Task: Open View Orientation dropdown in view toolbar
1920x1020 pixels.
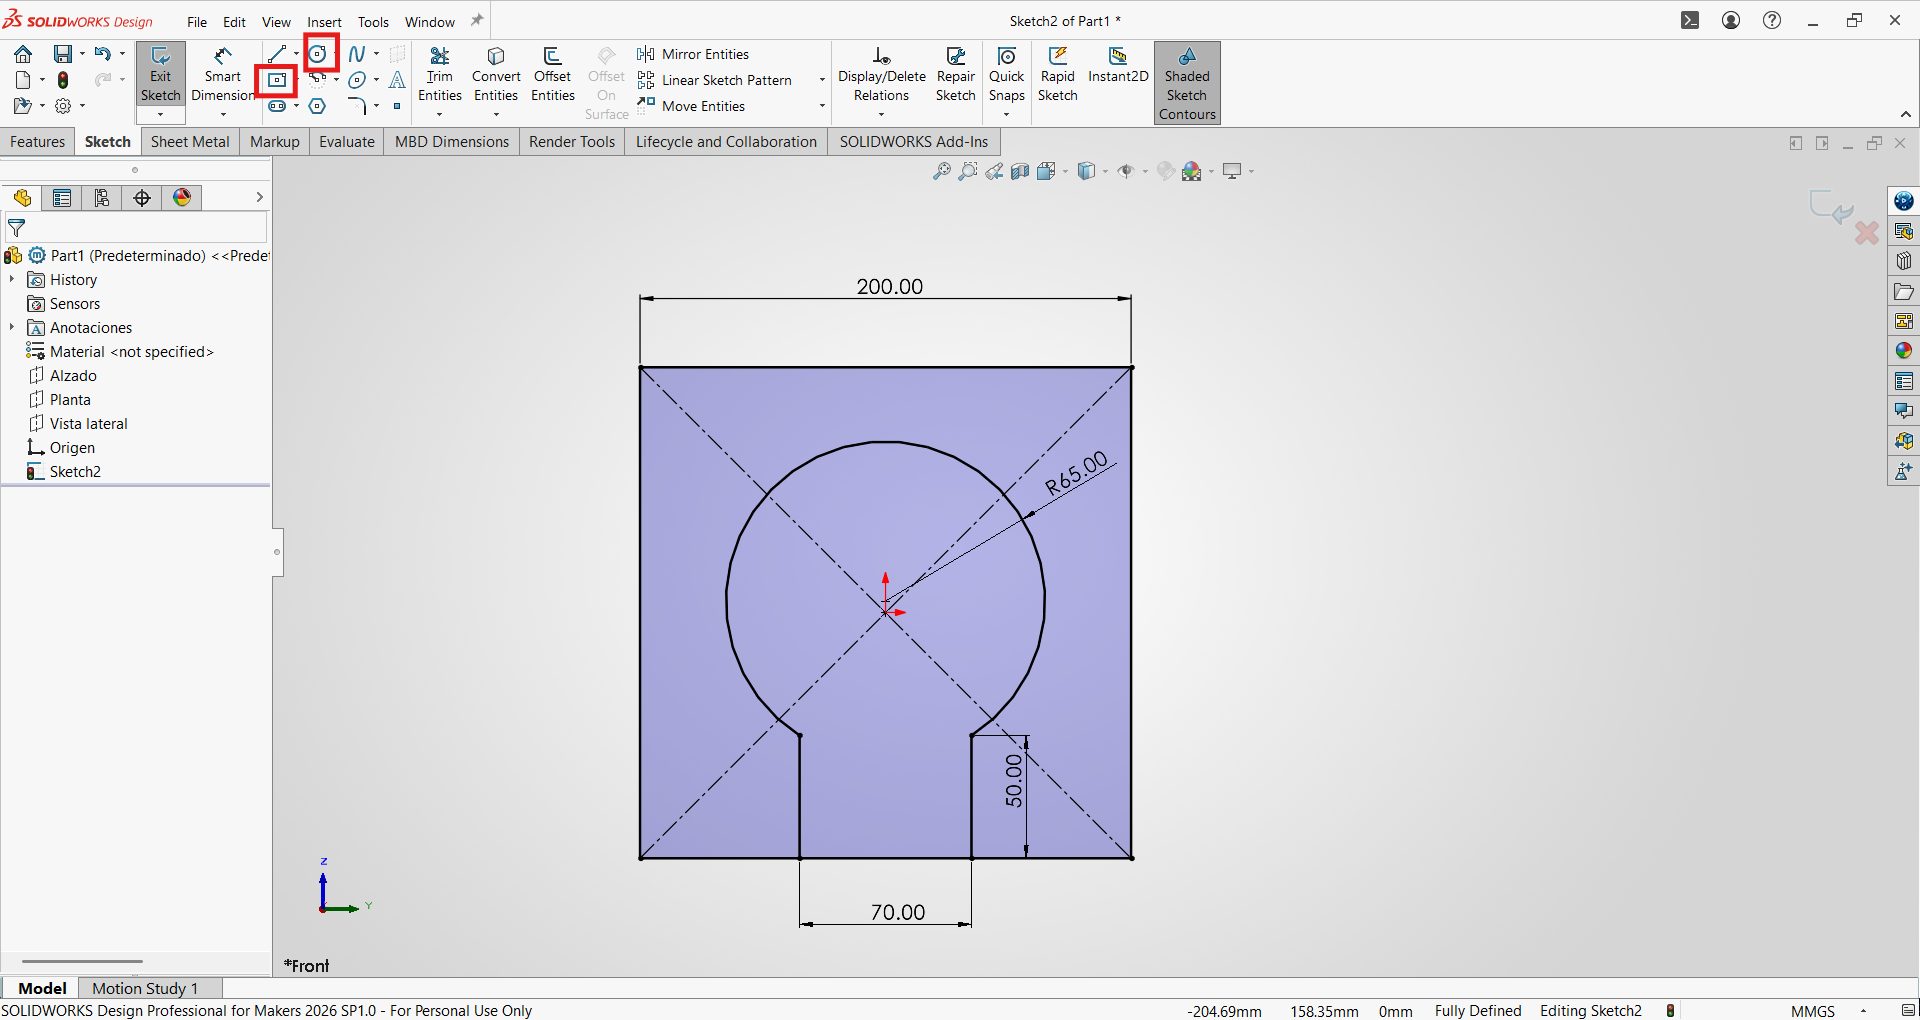Action: pyautogui.click(x=1066, y=172)
